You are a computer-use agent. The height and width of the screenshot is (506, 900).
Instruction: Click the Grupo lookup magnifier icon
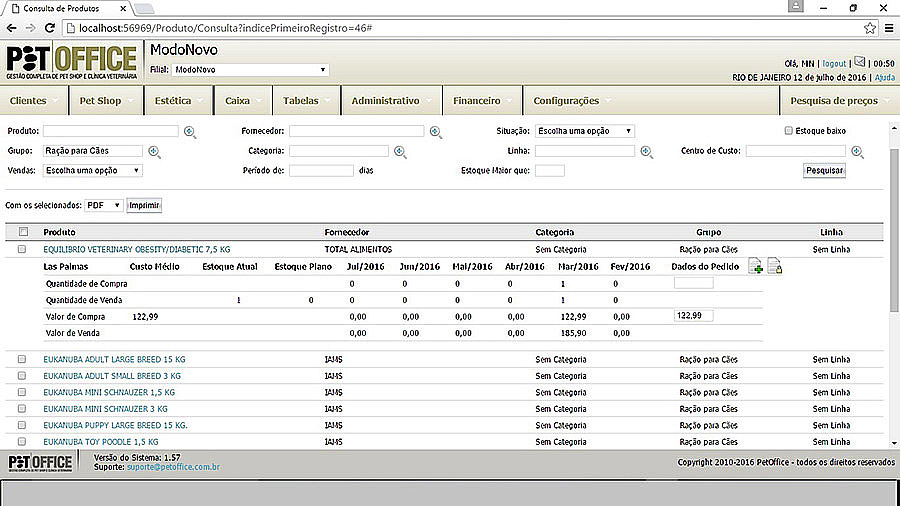pyautogui.click(x=154, y=152)
